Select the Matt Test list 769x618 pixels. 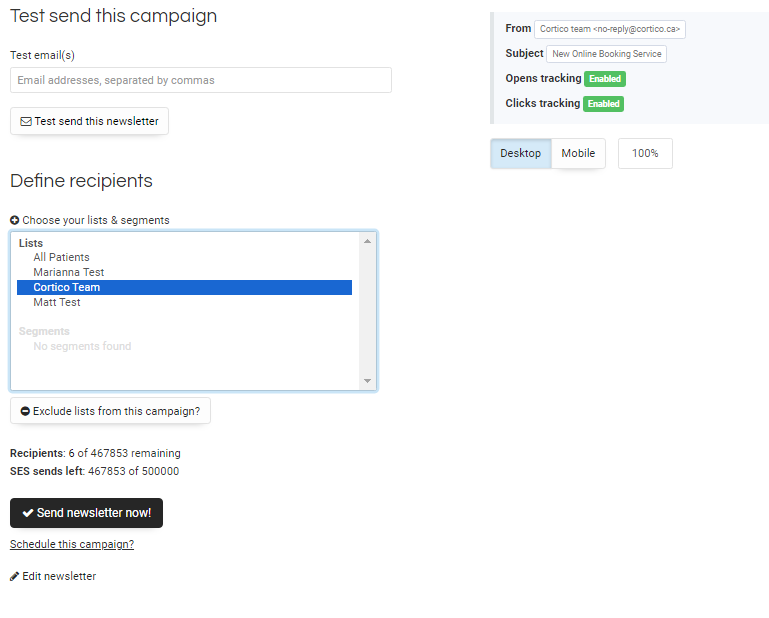pos(57,302)
